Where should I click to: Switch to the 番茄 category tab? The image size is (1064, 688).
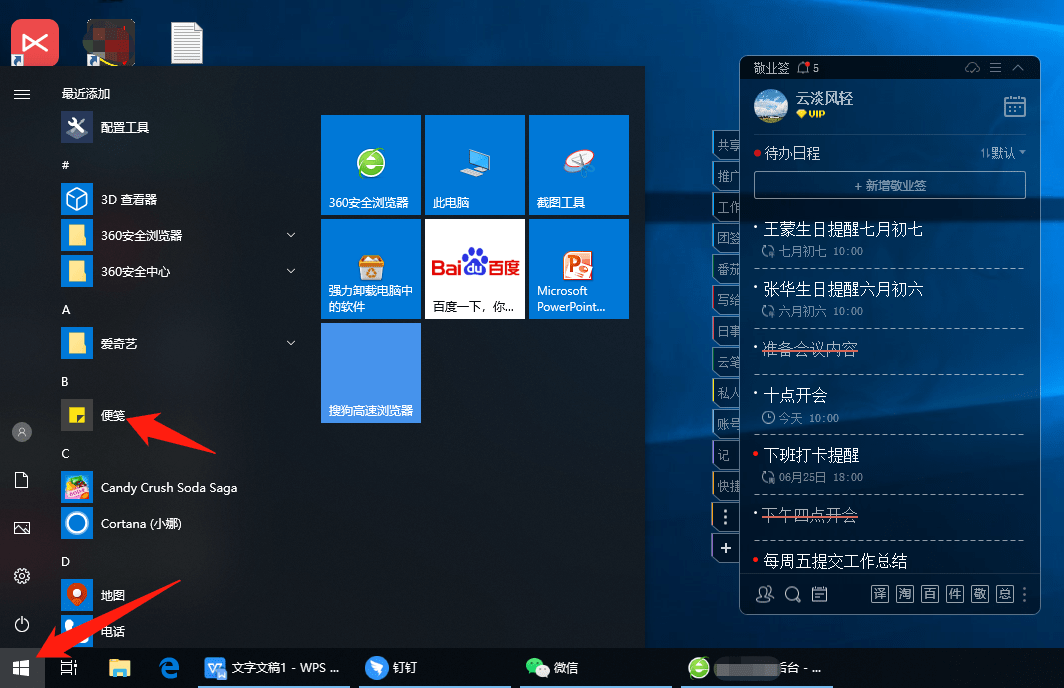coord(727,269)
